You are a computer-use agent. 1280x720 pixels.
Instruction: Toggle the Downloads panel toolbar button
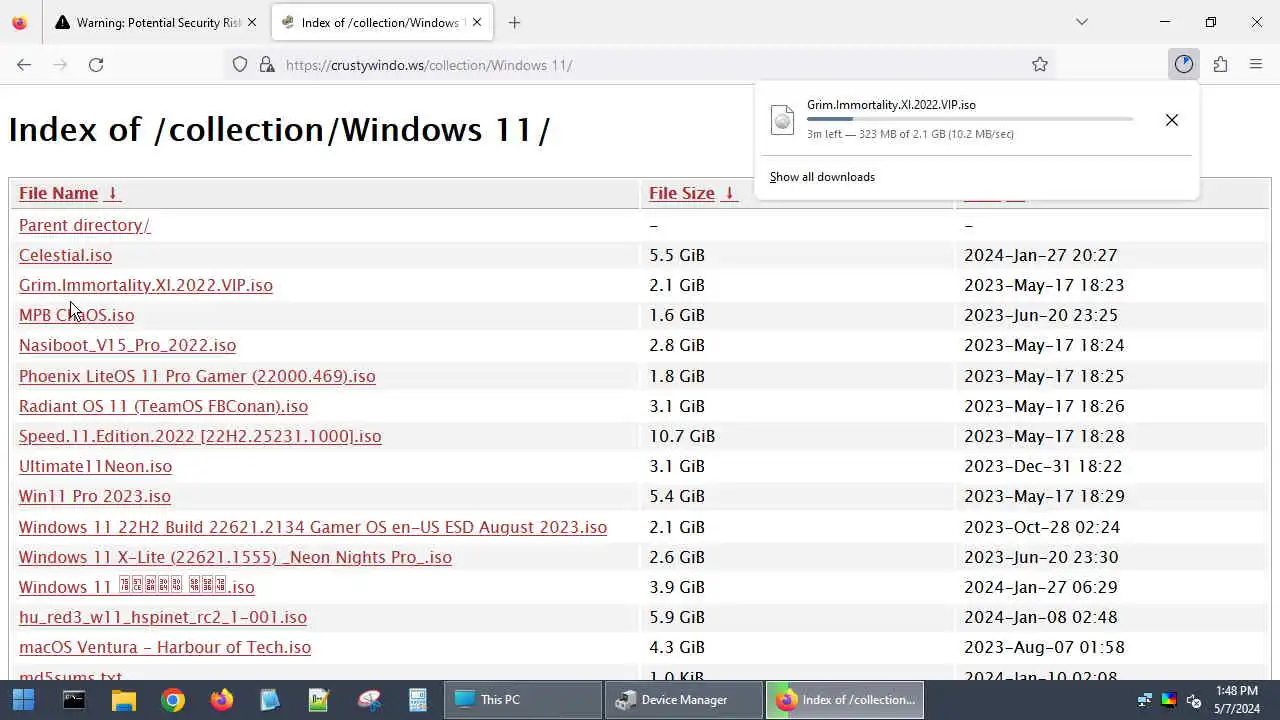[x=1184, y=64]
